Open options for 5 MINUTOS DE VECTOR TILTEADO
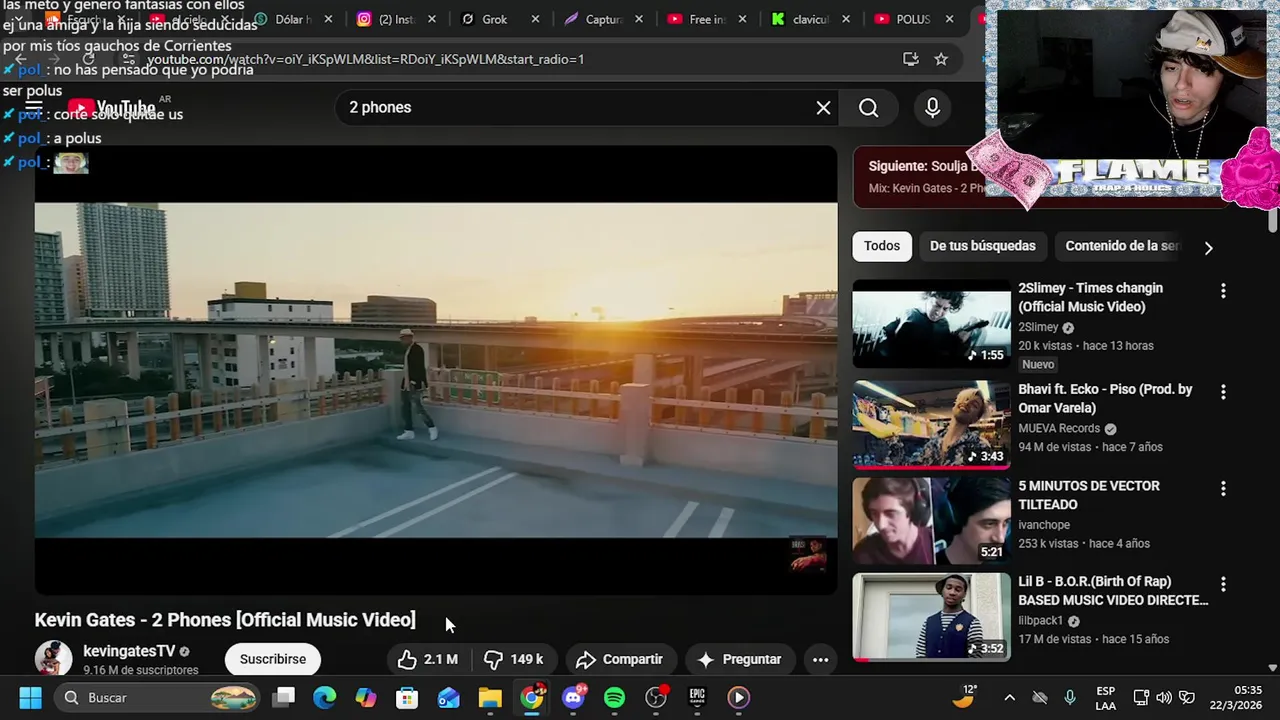Viewport: 1280px width, 720px height. 1223,489
